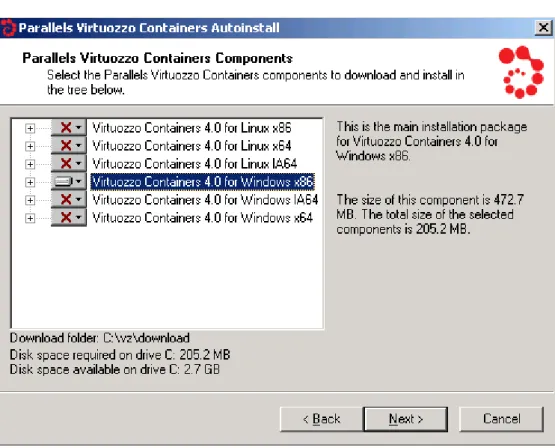Click the component size 472.7 MB description
This screenshot has width=555, height=448.
430,214
